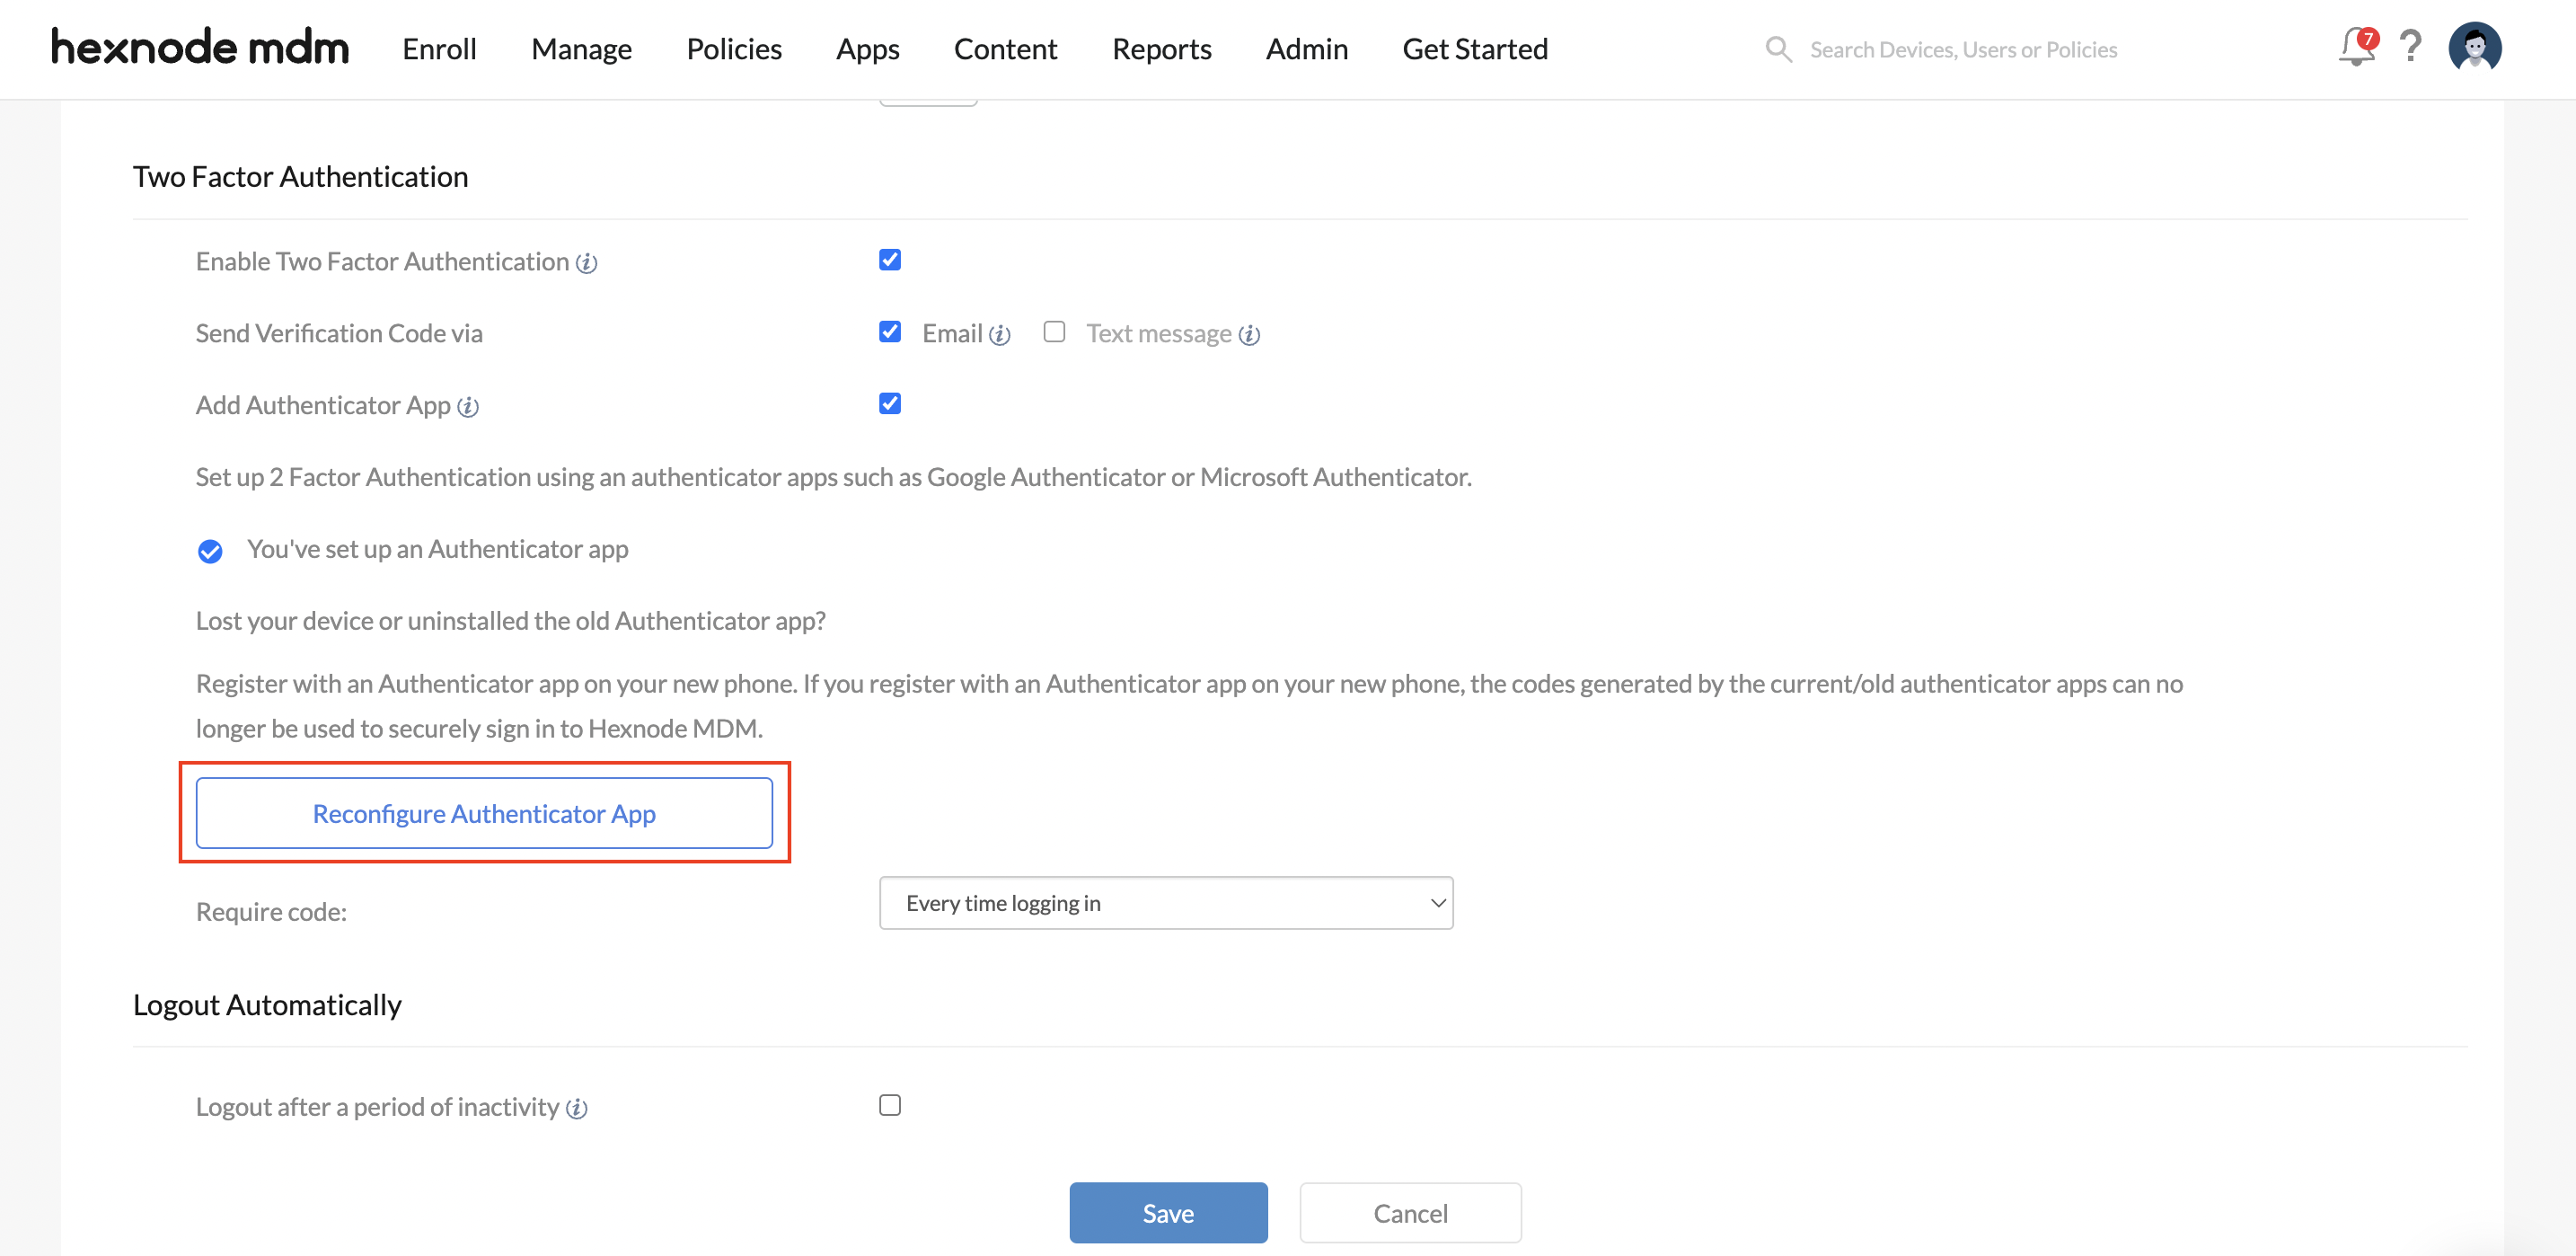Uncheck the Email verification checkbox
Image resolution: width=2576 pixels, height=1256 pixels.
(890, 332)
